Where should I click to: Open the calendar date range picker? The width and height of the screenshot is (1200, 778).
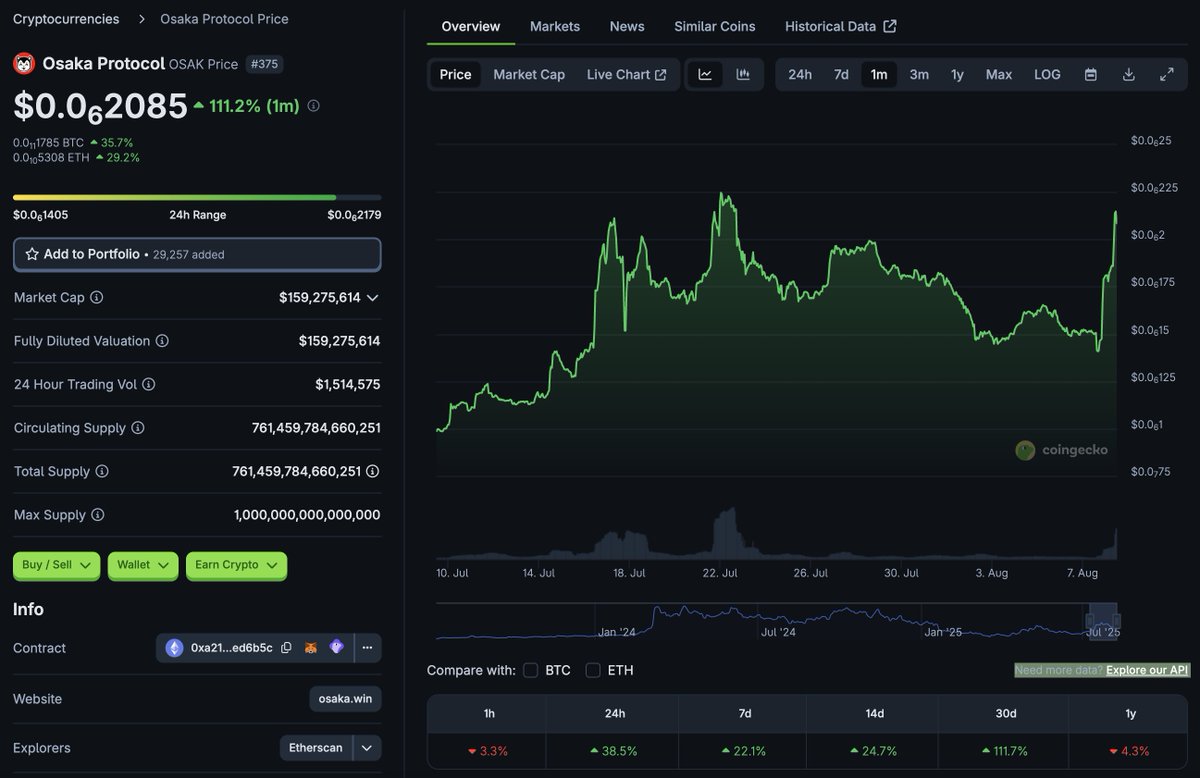(x=1091, y=75)
